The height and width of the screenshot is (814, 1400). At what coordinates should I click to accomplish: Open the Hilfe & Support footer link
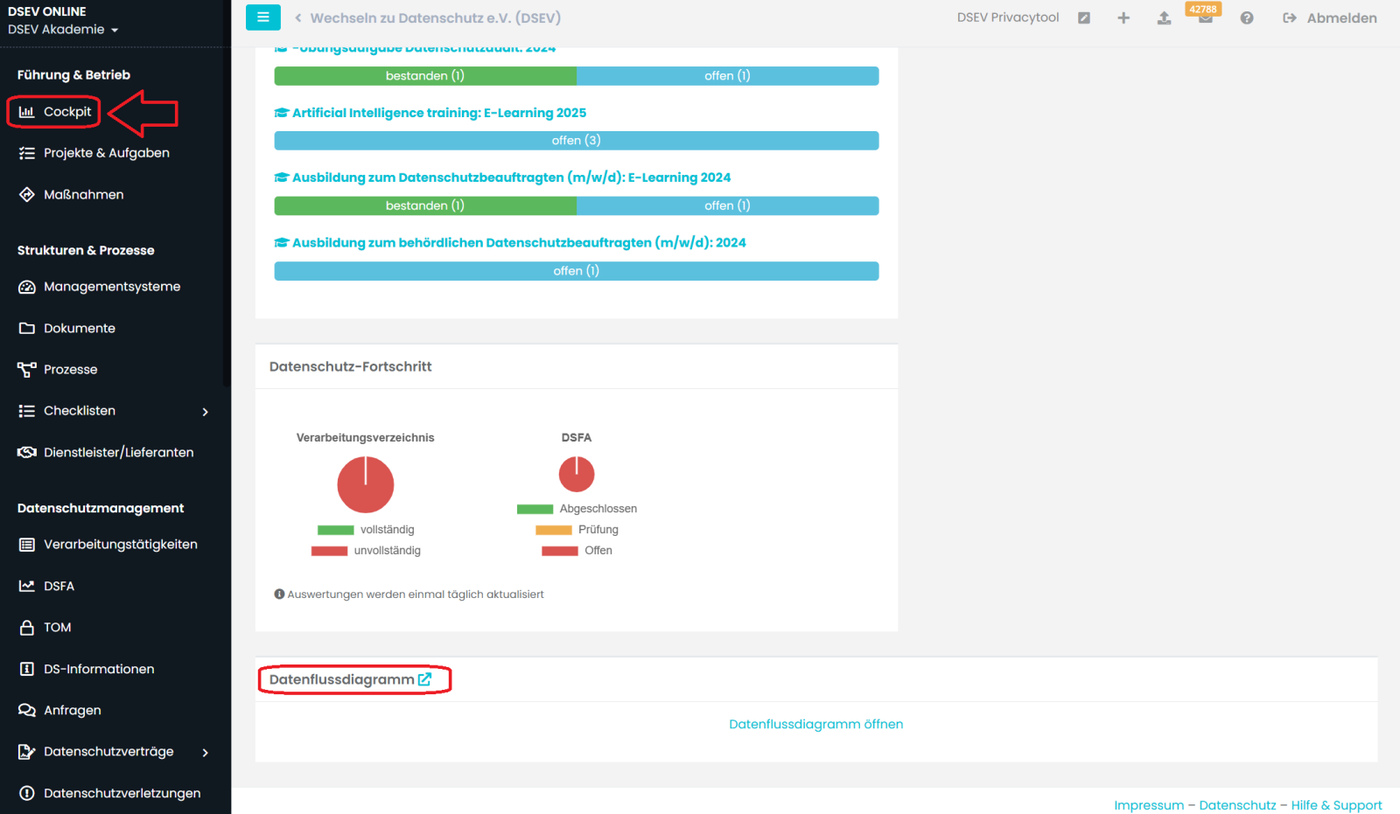1337,805
